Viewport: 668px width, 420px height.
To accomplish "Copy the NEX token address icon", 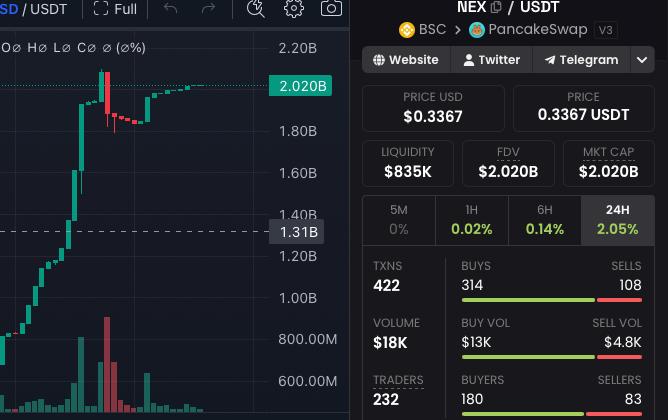I will point(496,7).
